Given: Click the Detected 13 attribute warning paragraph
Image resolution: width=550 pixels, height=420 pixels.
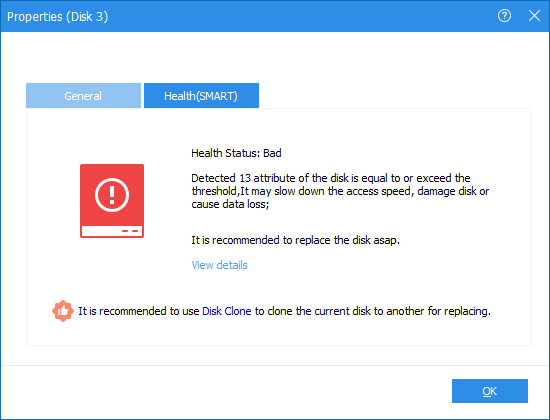Looking at the screenshot, I should [x=340, y=191].
